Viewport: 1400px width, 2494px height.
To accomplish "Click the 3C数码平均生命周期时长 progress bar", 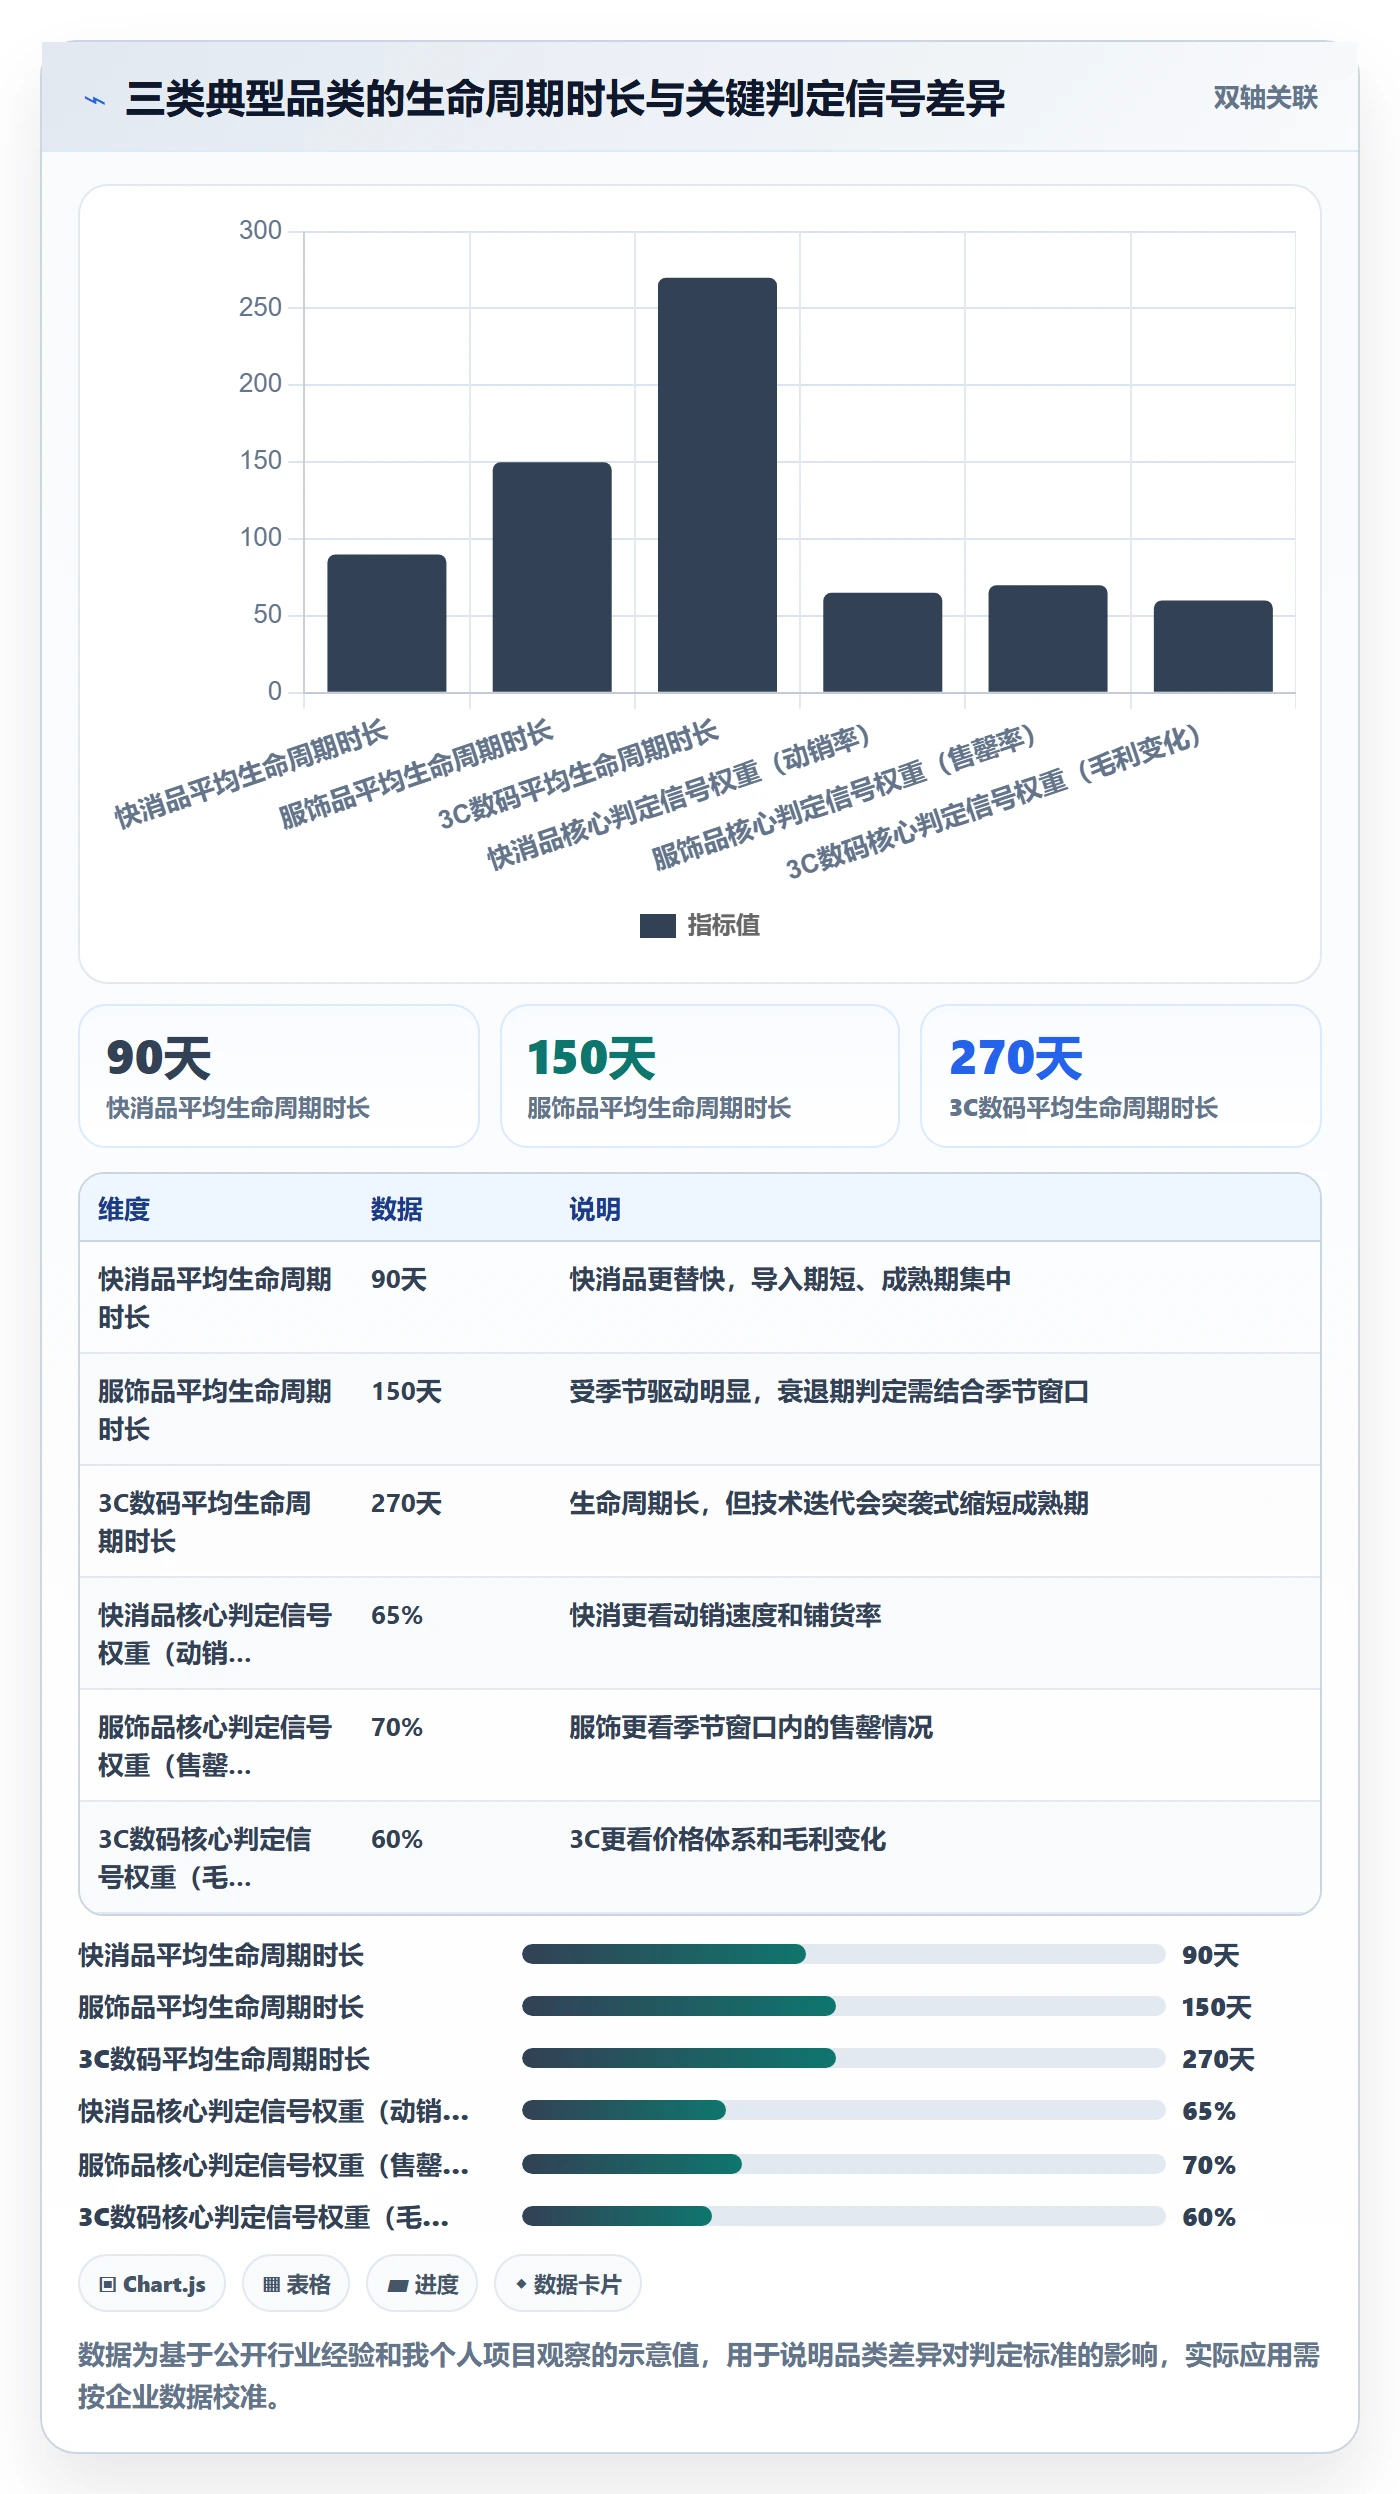I will (843, 2058).
